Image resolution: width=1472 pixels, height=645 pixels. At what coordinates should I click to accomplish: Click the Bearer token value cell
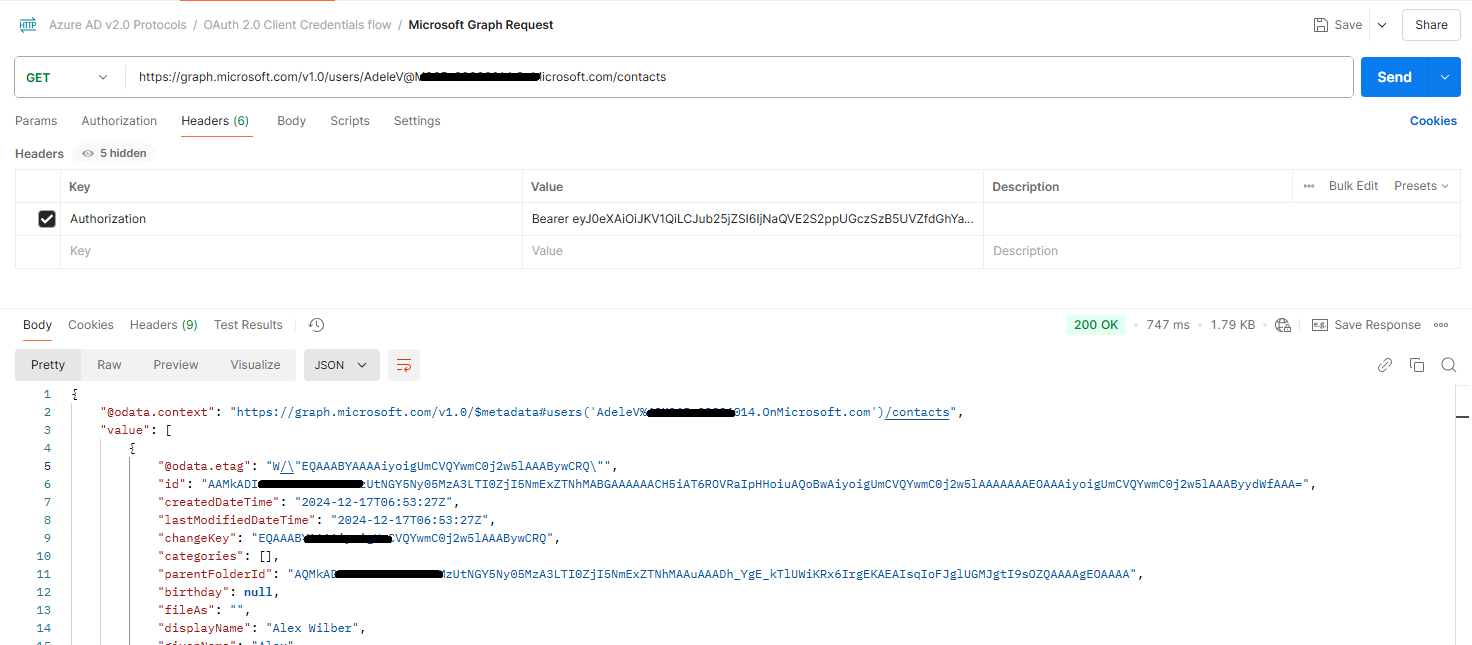pos(753,219)
